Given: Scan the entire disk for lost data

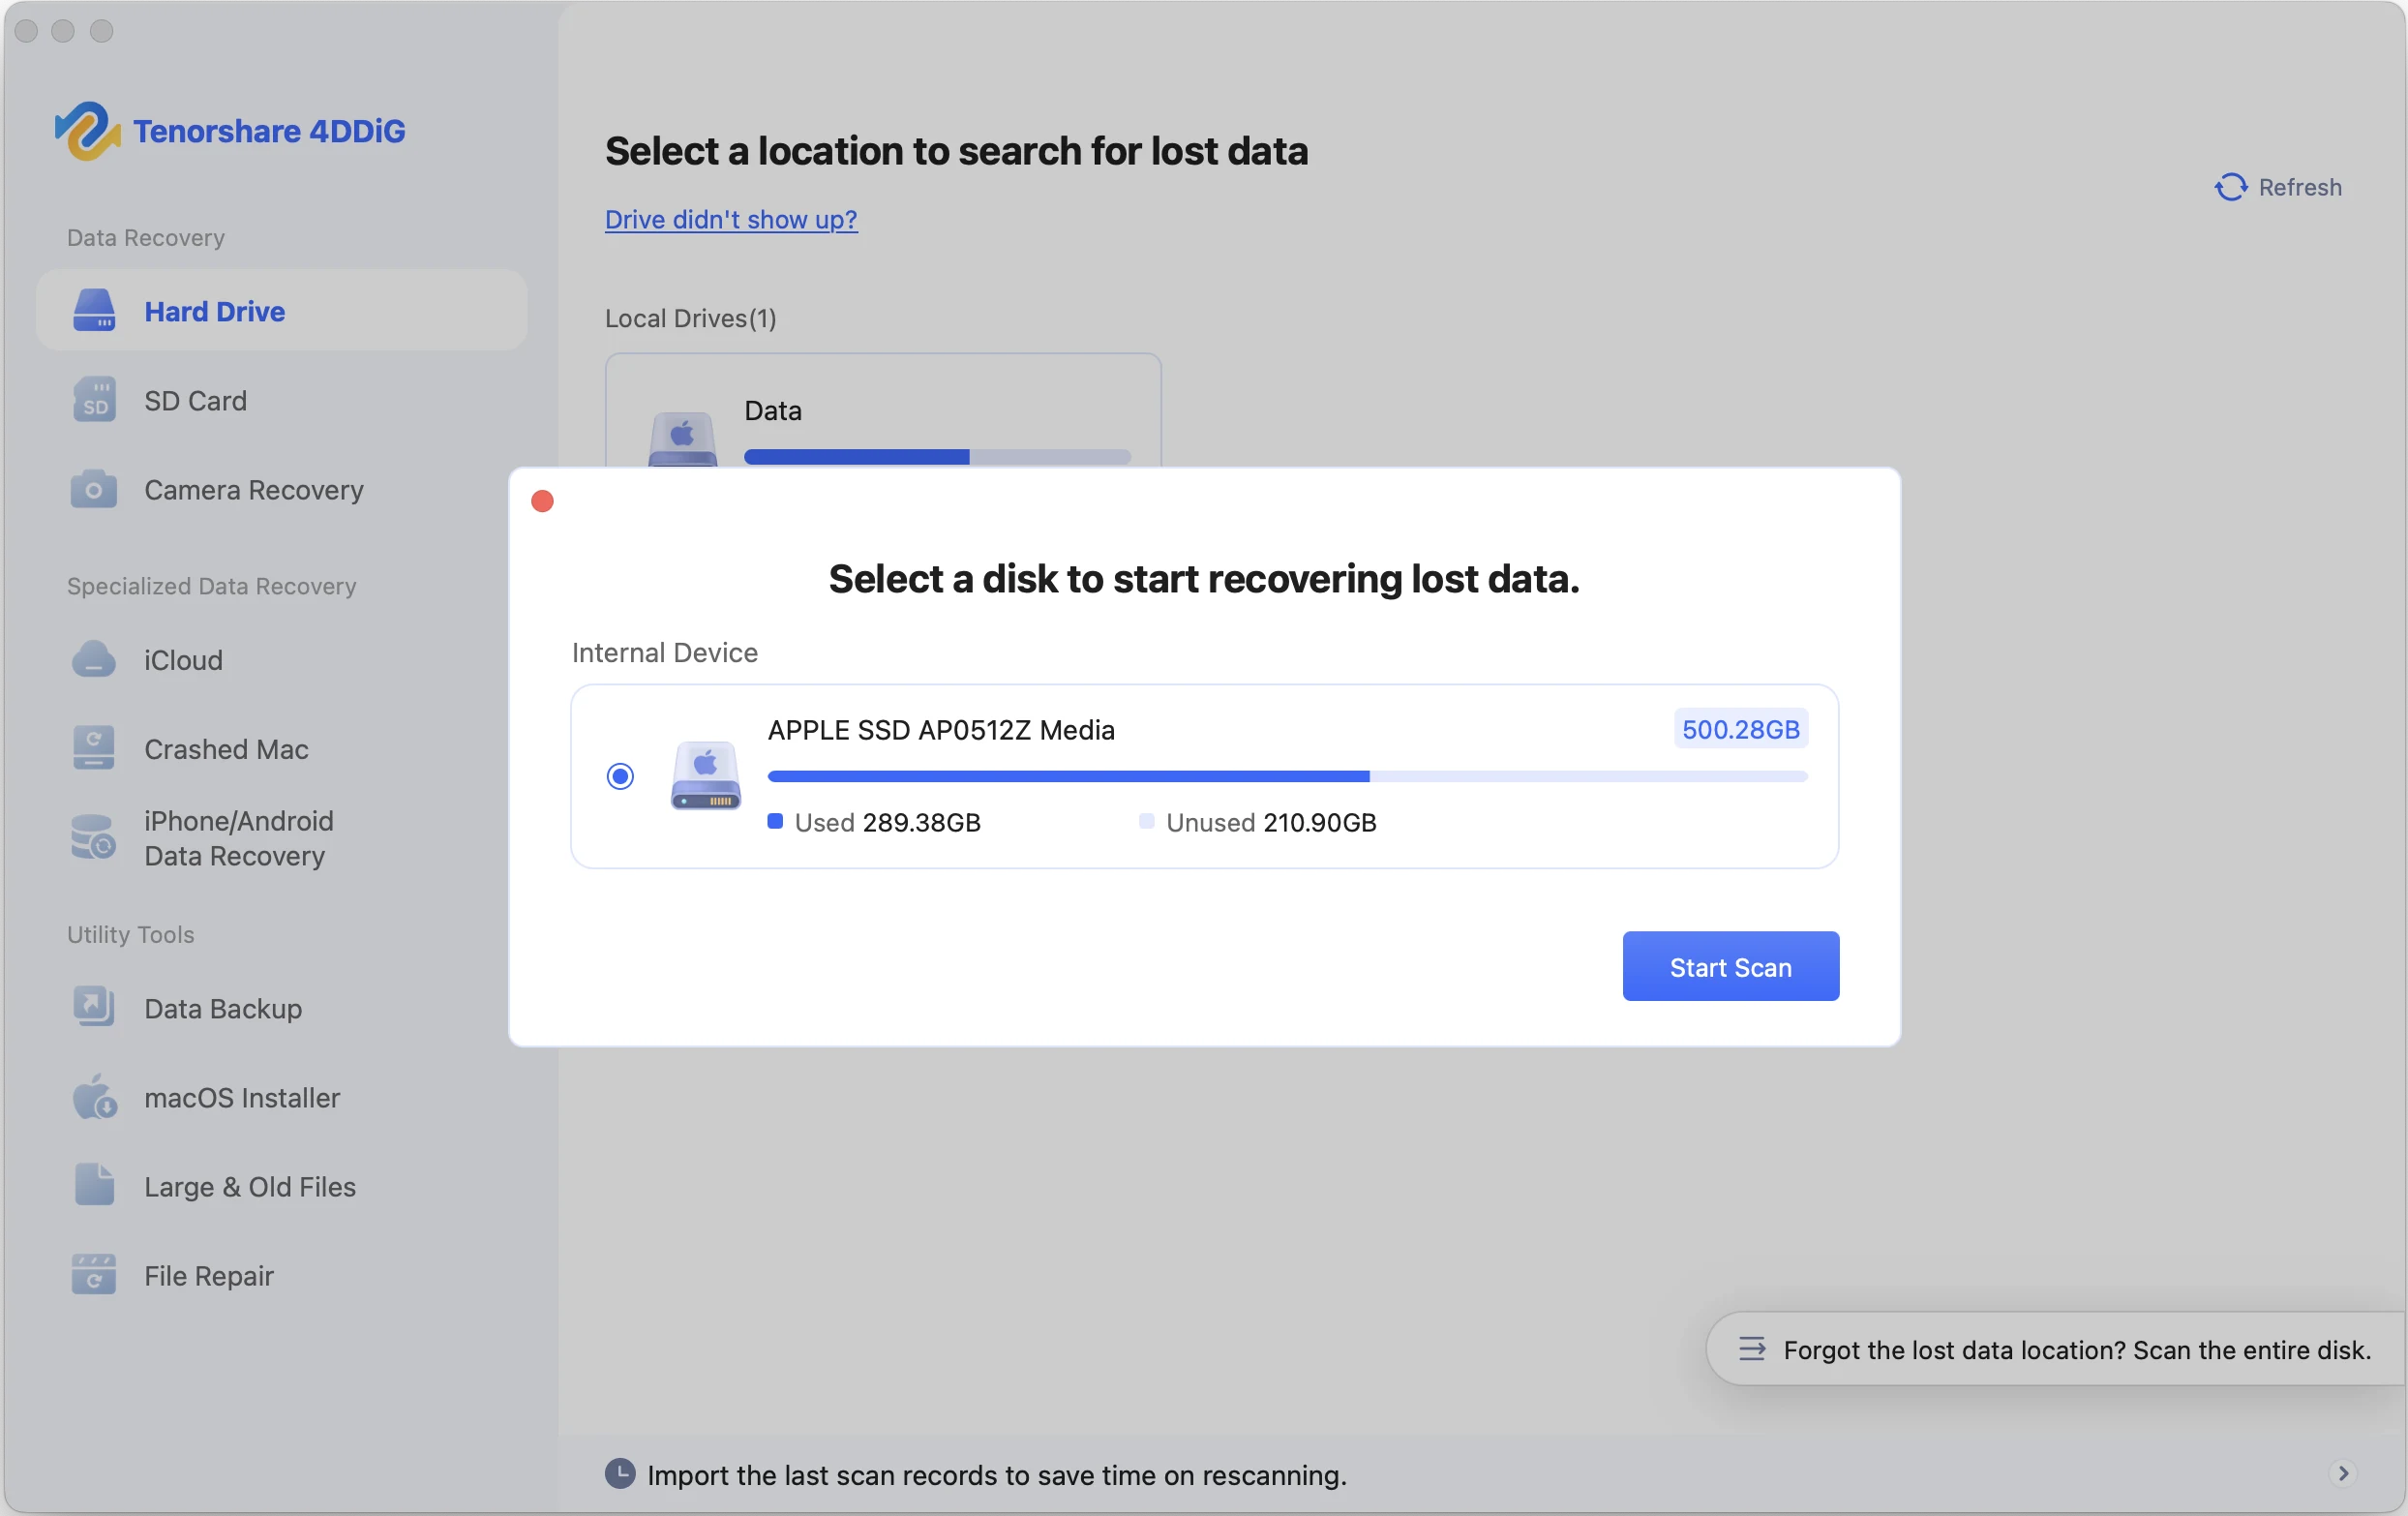Looking at the screenshot, I should [2052, 1349].
